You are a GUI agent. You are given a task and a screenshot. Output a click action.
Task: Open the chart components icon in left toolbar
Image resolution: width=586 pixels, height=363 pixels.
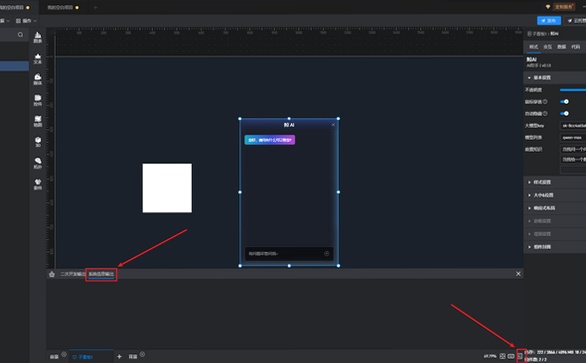(38, 37)
